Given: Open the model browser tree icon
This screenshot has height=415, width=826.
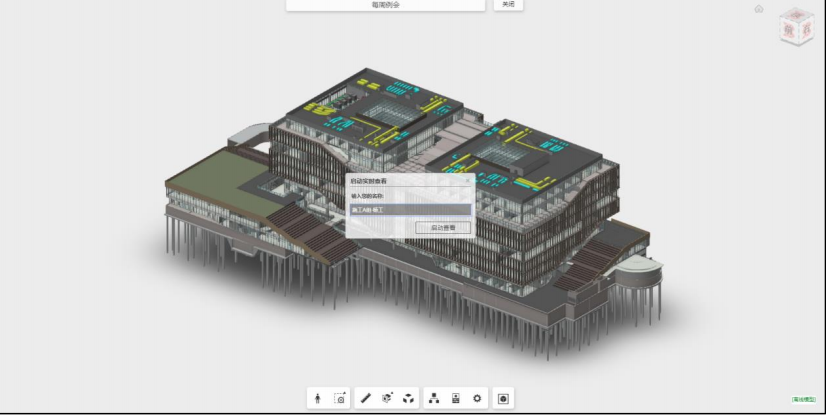Looking at the screenshot, I should pos(434,399).
